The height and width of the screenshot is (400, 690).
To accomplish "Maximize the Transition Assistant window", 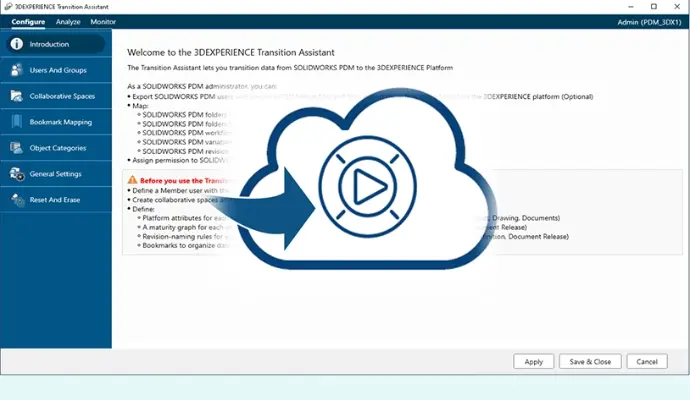I will 654,7.
